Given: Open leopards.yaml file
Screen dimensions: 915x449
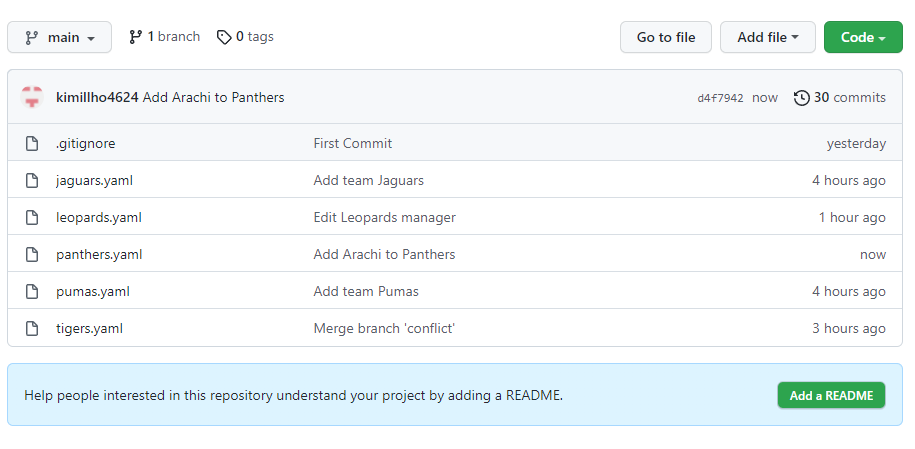Looking at the screenshot, I should (x=99, y=218).
